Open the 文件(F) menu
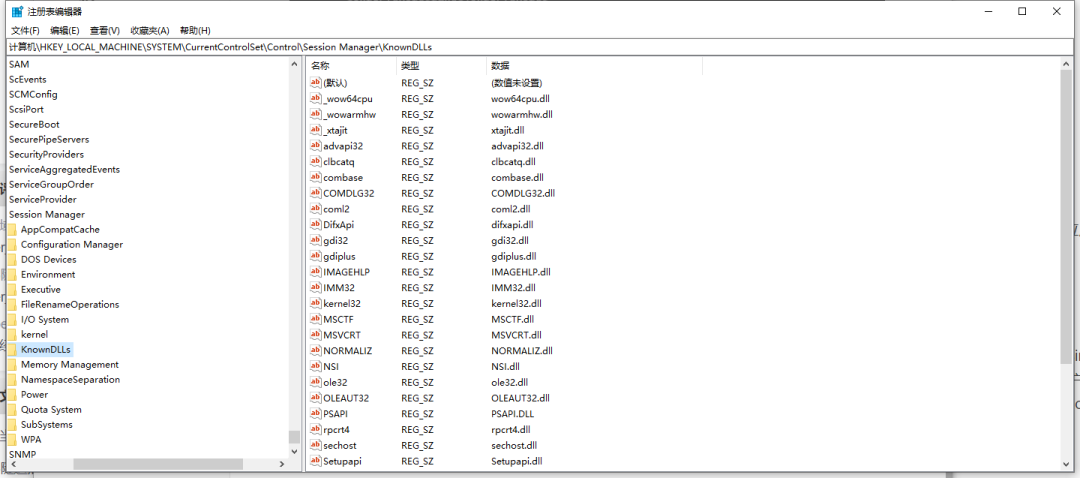The image size is (1080, 478). click(25, 30)
